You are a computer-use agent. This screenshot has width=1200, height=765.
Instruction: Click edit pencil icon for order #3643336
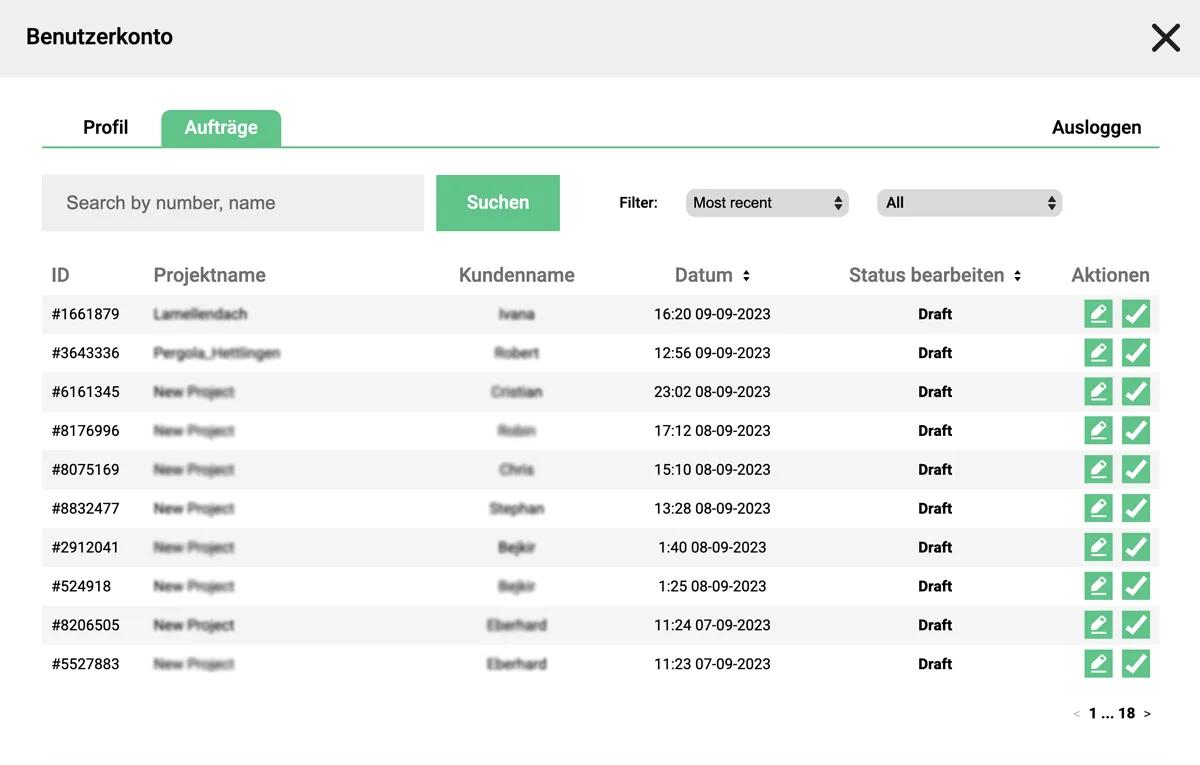coord(1098,353)
